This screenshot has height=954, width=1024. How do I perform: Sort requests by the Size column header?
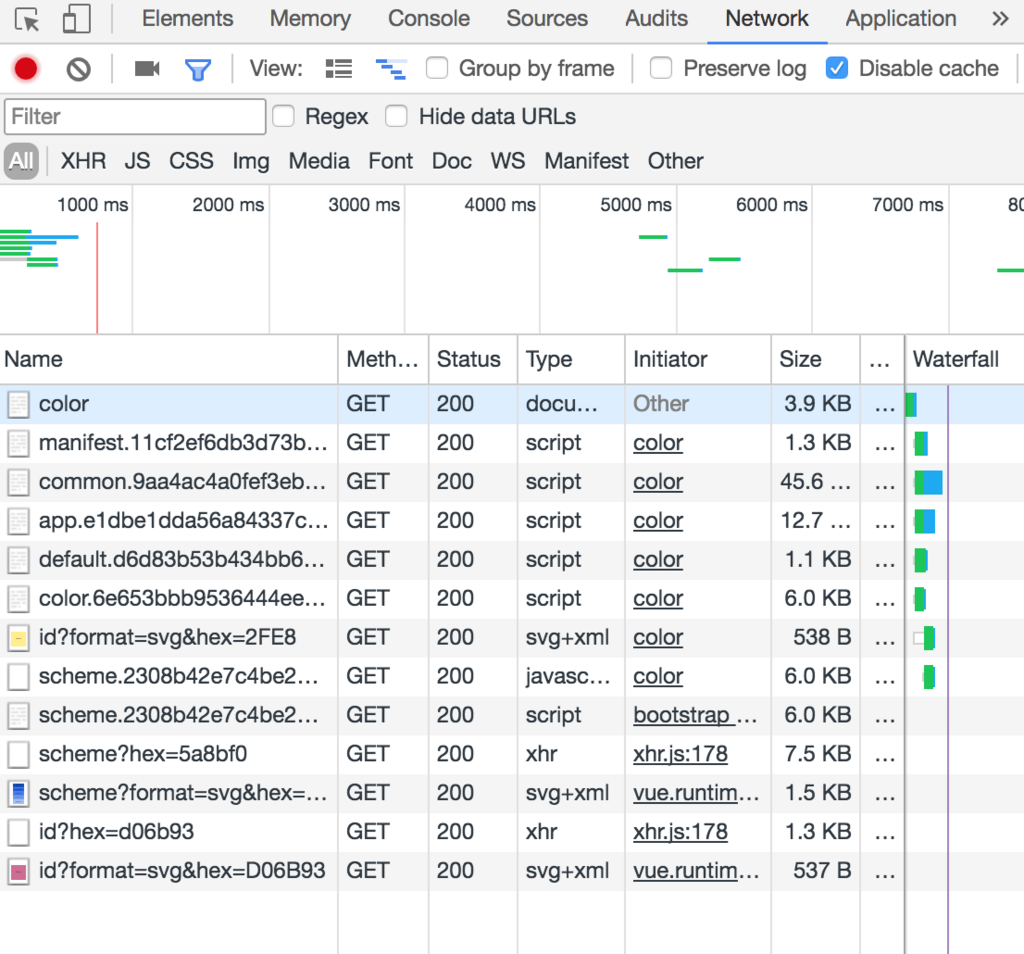point(801,360)
